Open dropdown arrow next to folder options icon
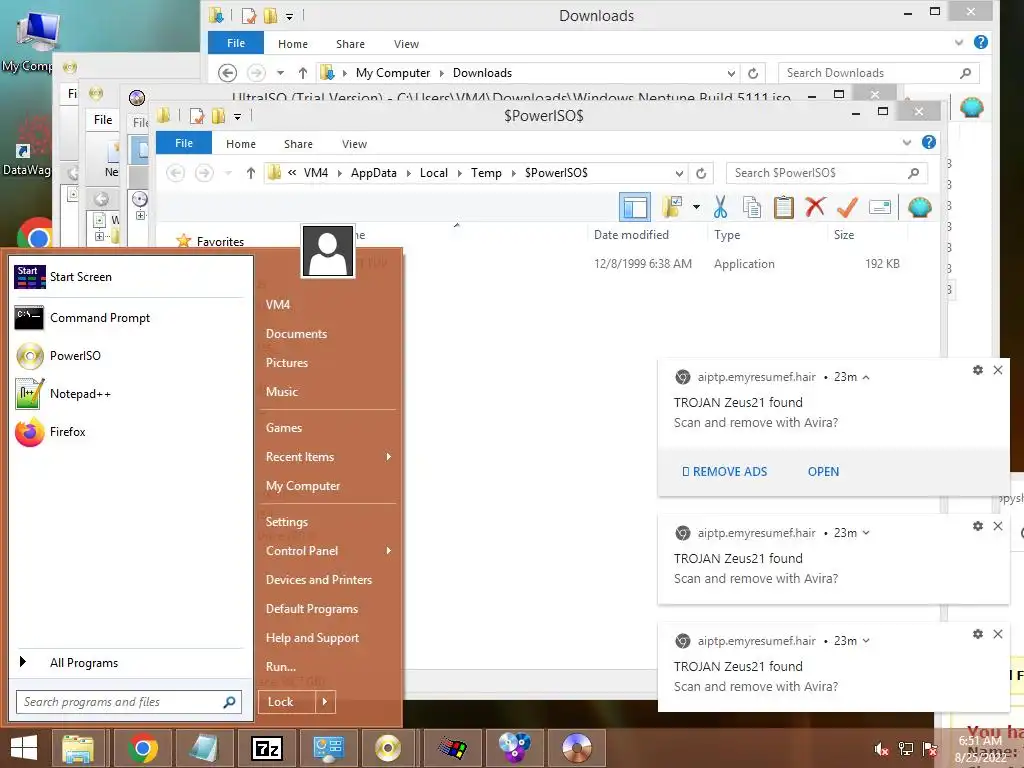This screenshot has height=768, width=1024. click(696, 208)
